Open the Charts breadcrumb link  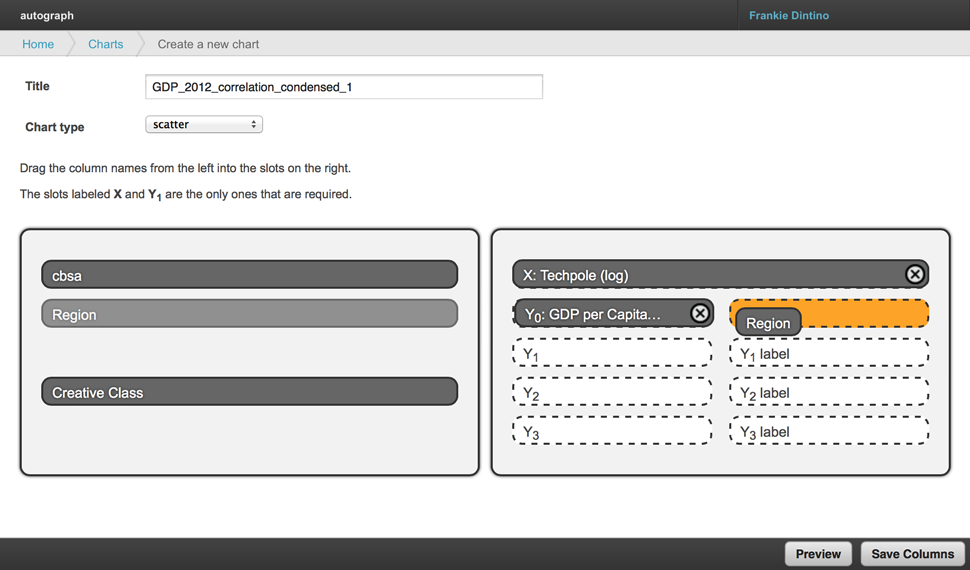pos(105,44)
